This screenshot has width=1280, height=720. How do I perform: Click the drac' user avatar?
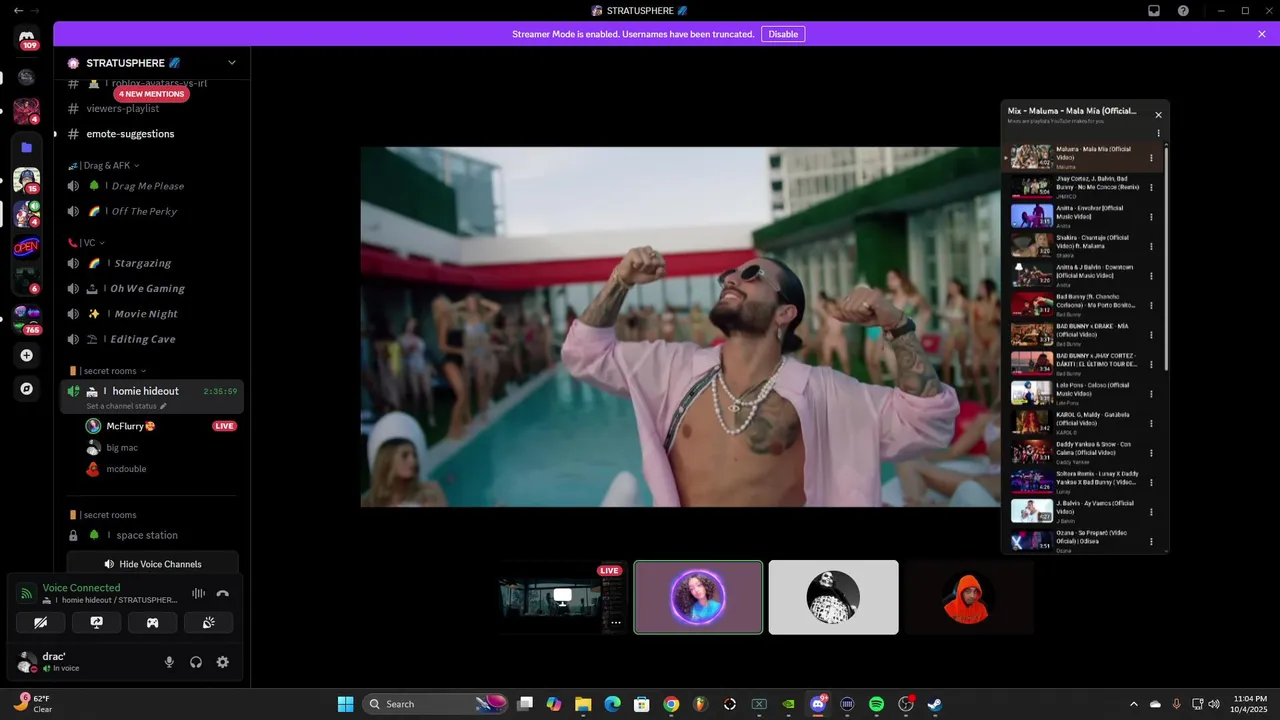point(27,662)
